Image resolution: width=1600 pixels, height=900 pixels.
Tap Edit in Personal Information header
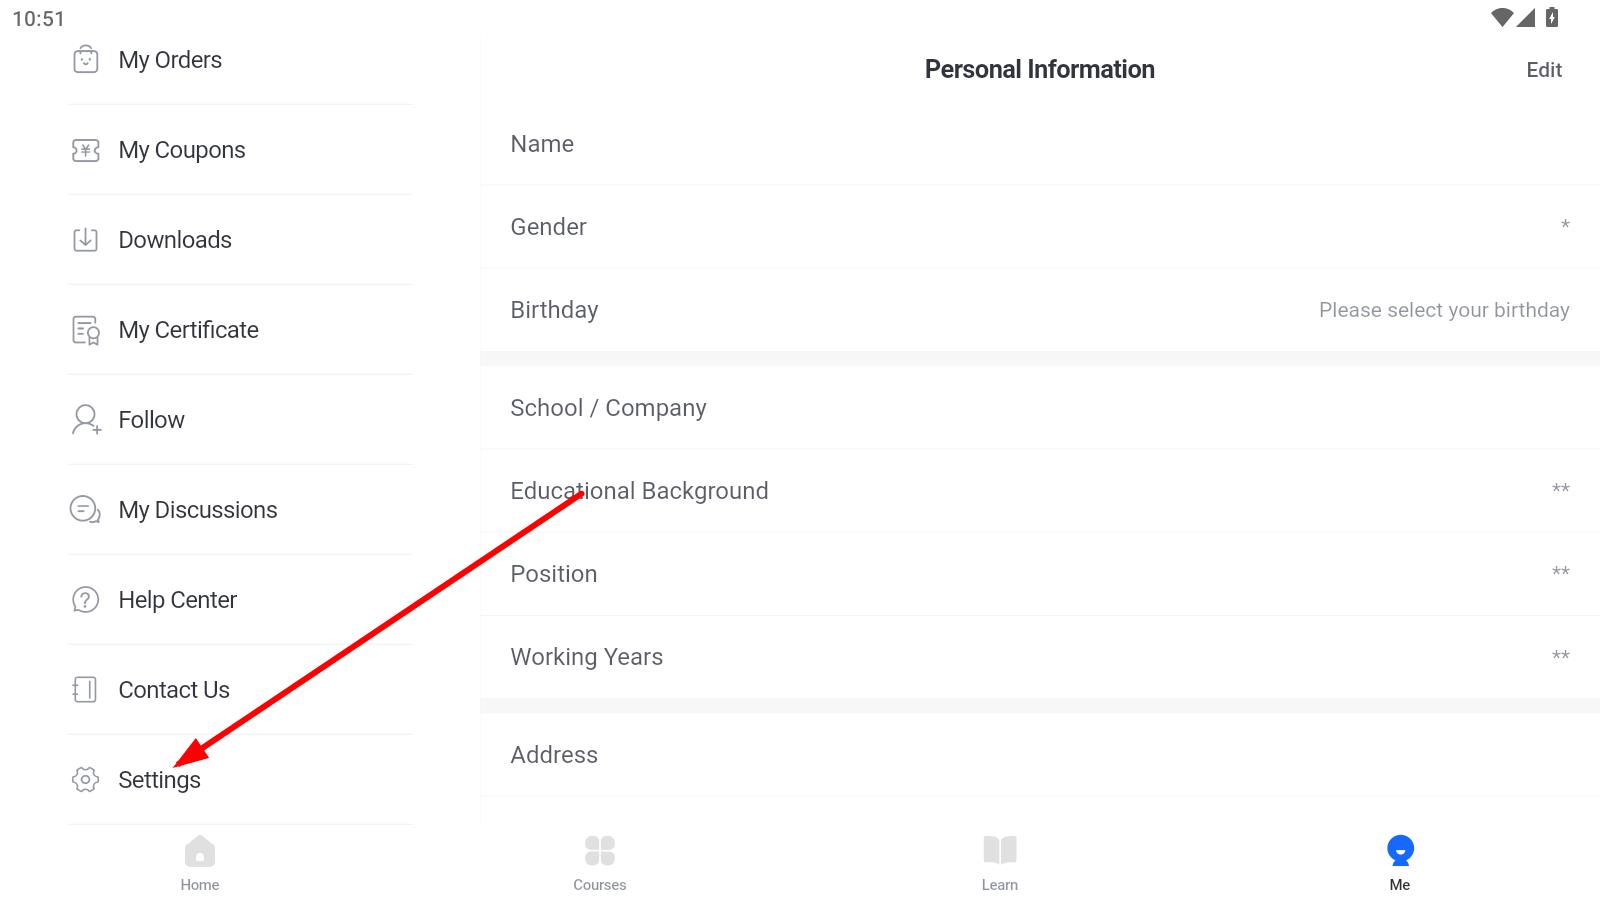(x=1544, y=70)
